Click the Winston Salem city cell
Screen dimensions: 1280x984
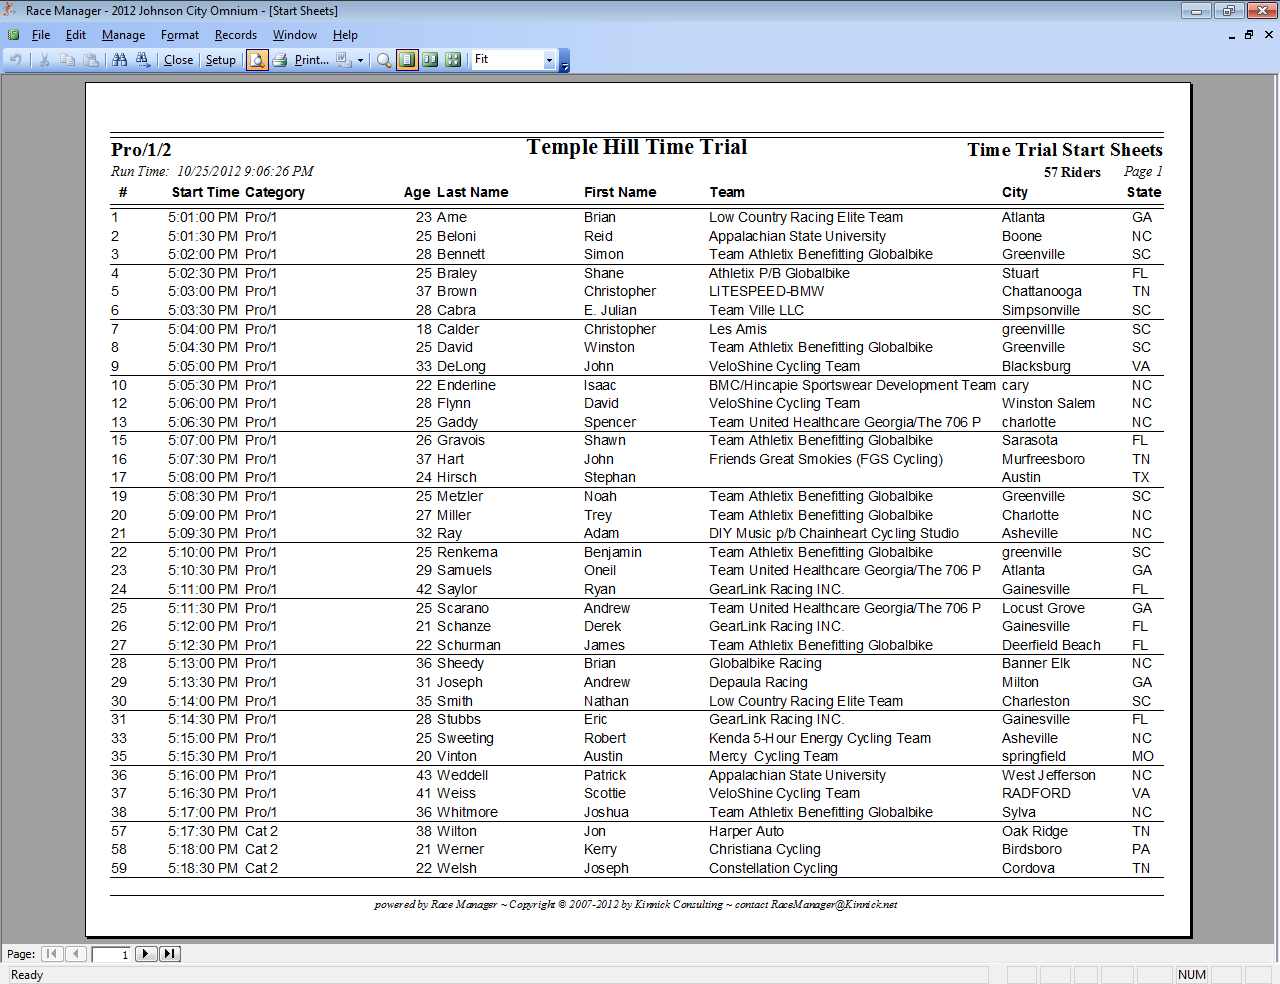(x=1048, y=403)
